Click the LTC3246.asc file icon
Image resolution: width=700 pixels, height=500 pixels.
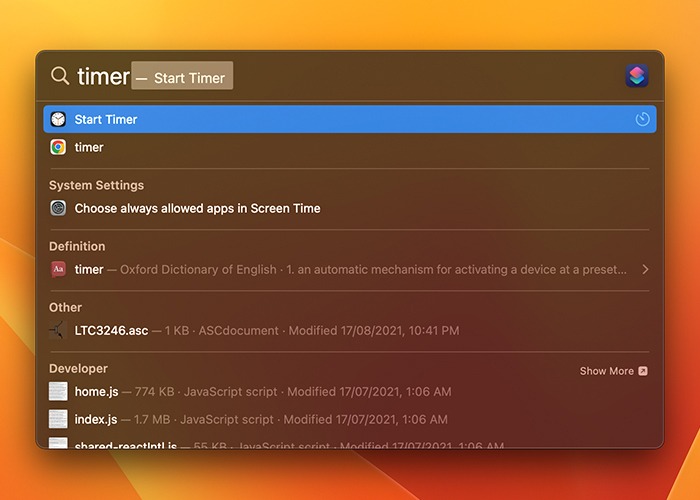(58, 330)
